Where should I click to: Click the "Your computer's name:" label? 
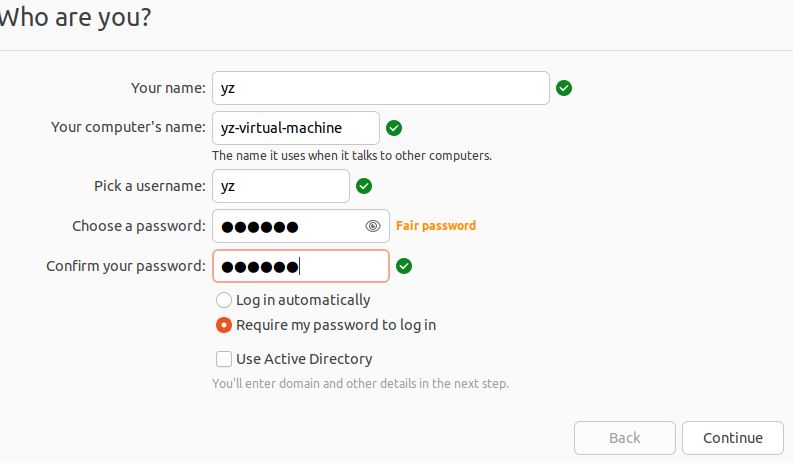point(128,128)
